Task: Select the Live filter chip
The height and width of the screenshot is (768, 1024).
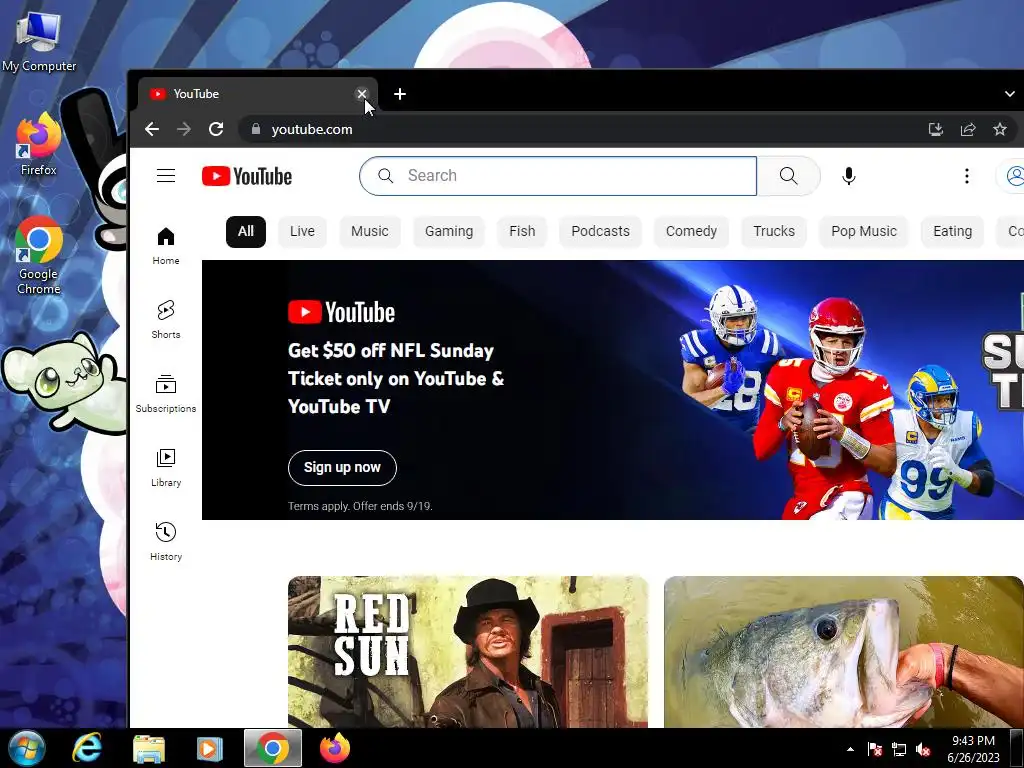Action: point(302,231)
